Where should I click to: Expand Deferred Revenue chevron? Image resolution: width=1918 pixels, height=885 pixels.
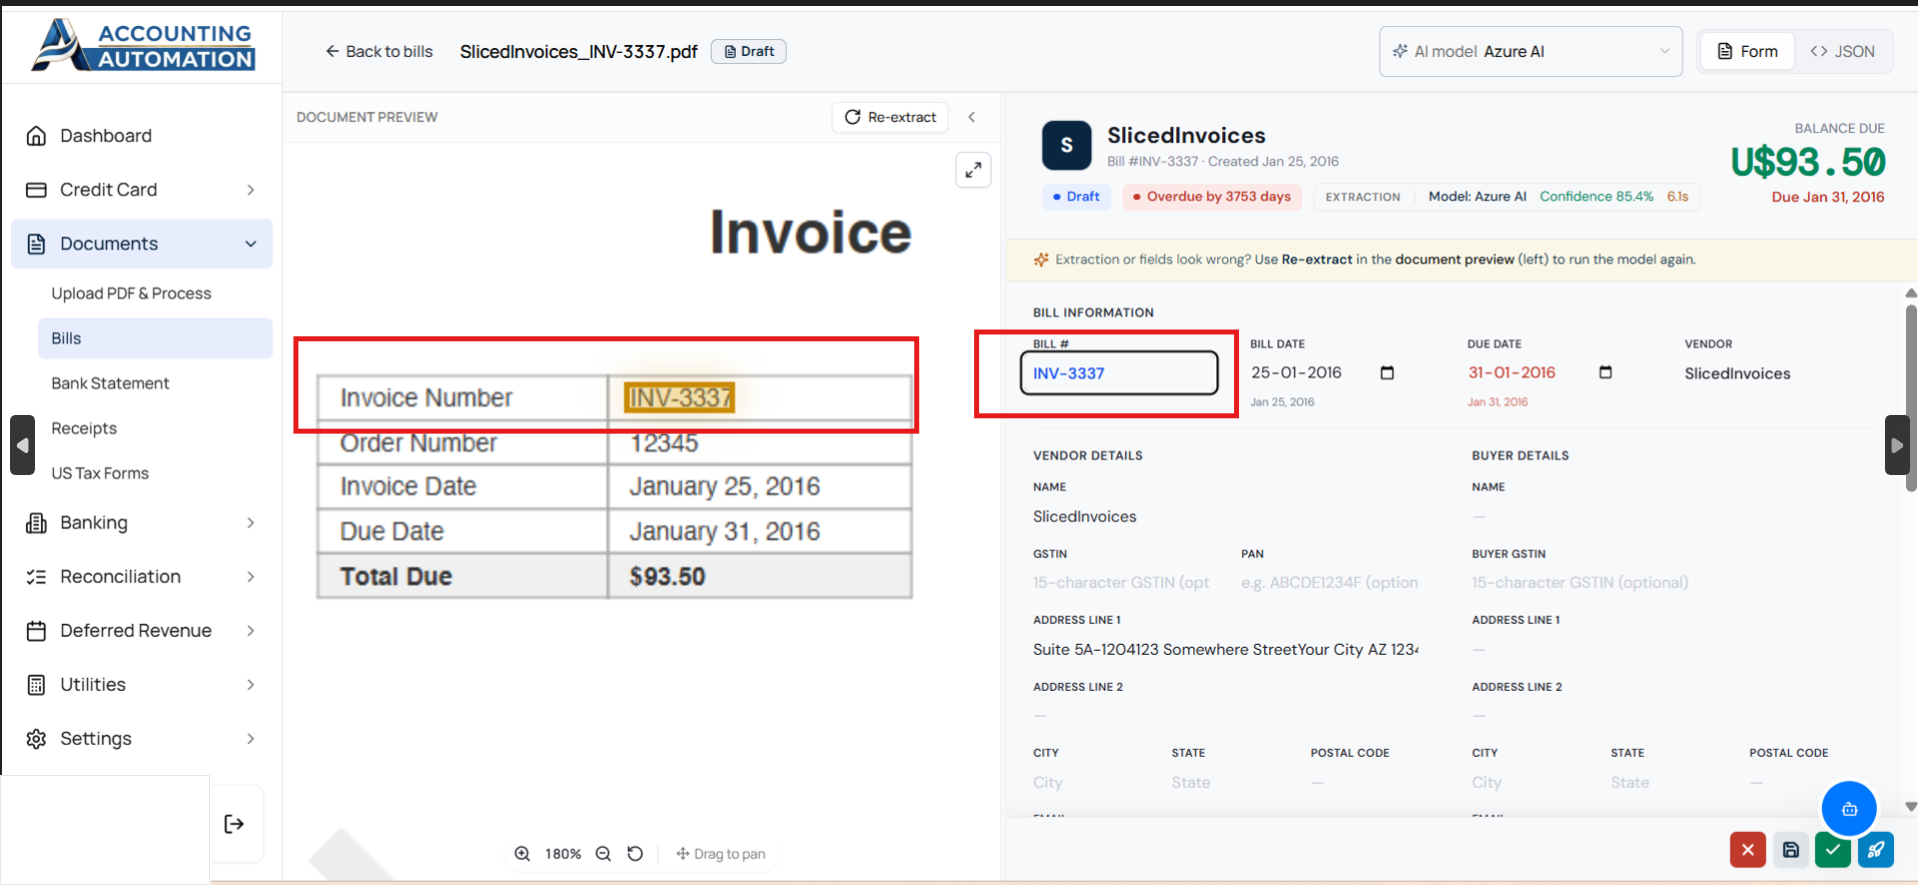[x=250, y=631]
